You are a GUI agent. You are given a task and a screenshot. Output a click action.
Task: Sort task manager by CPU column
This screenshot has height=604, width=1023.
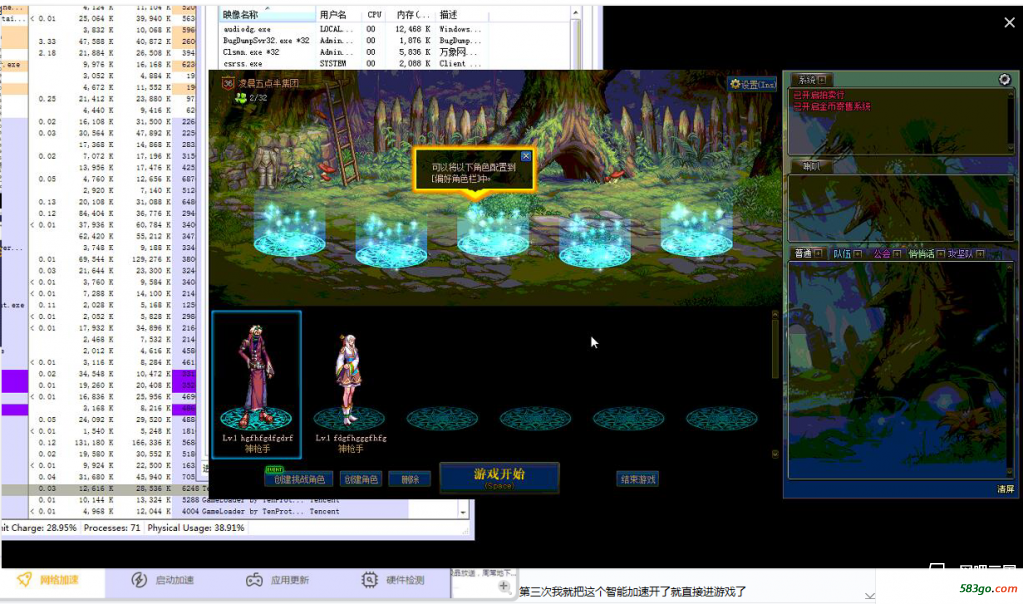374,14
